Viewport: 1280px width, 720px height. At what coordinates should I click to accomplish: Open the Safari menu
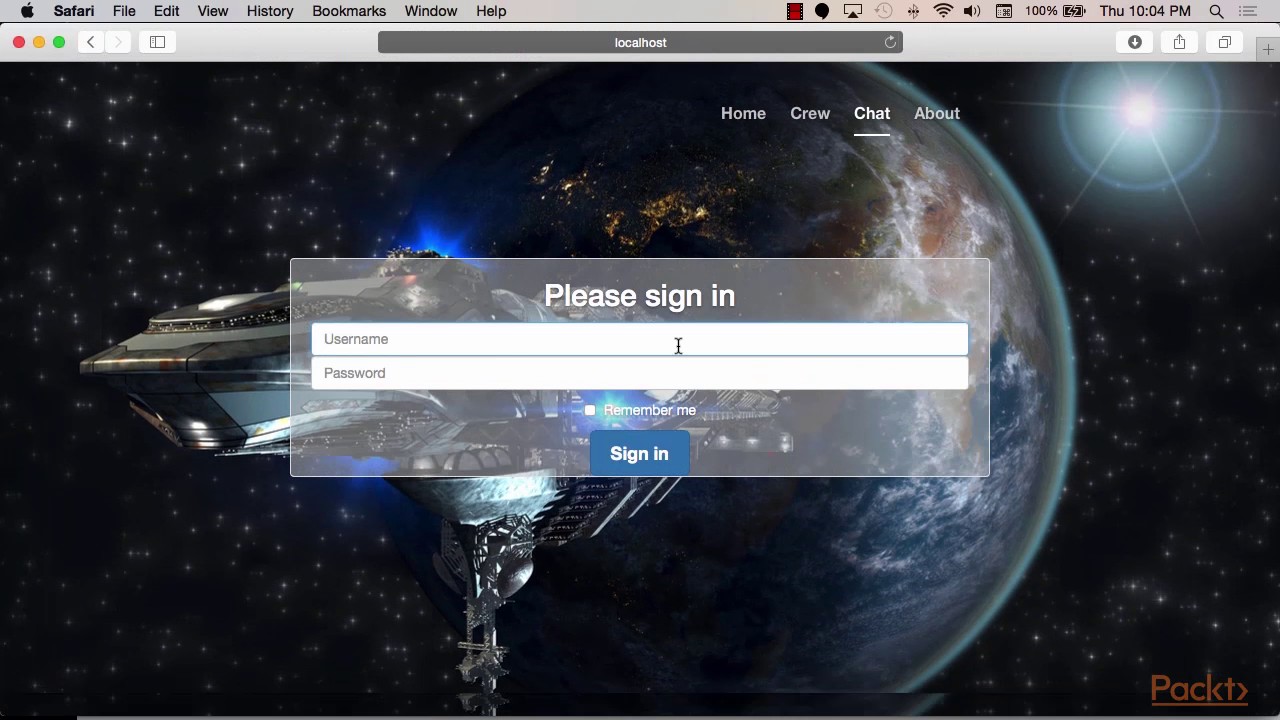tap(74, 11)
